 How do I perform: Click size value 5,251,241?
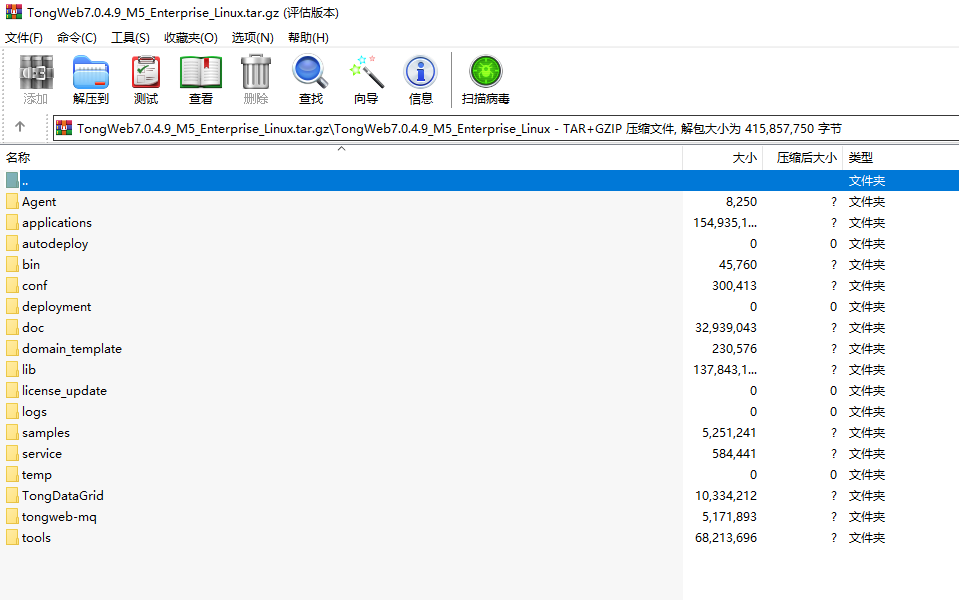click(x=729, y=432)
